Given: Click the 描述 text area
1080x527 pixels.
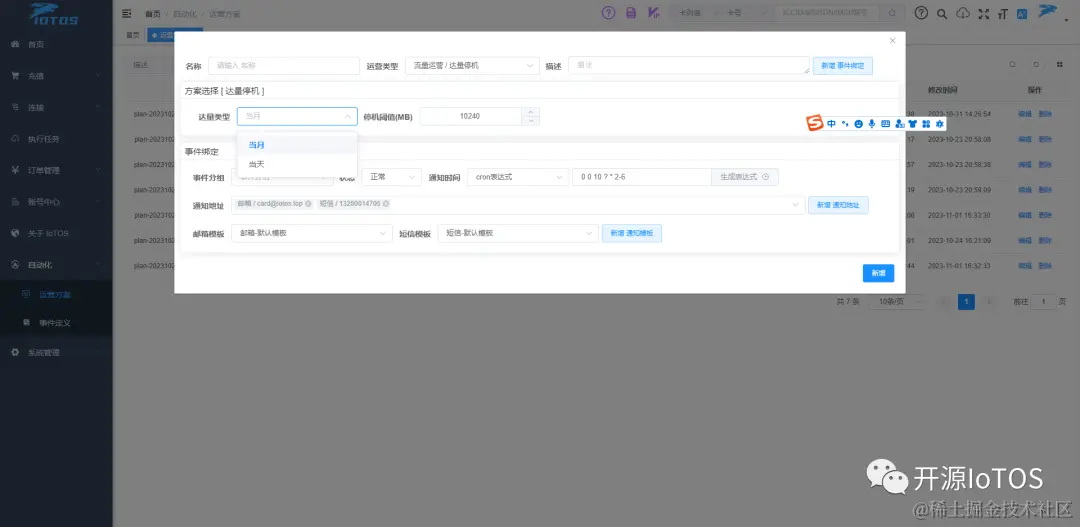Looking at the screenshot, I should pos(689,65).
